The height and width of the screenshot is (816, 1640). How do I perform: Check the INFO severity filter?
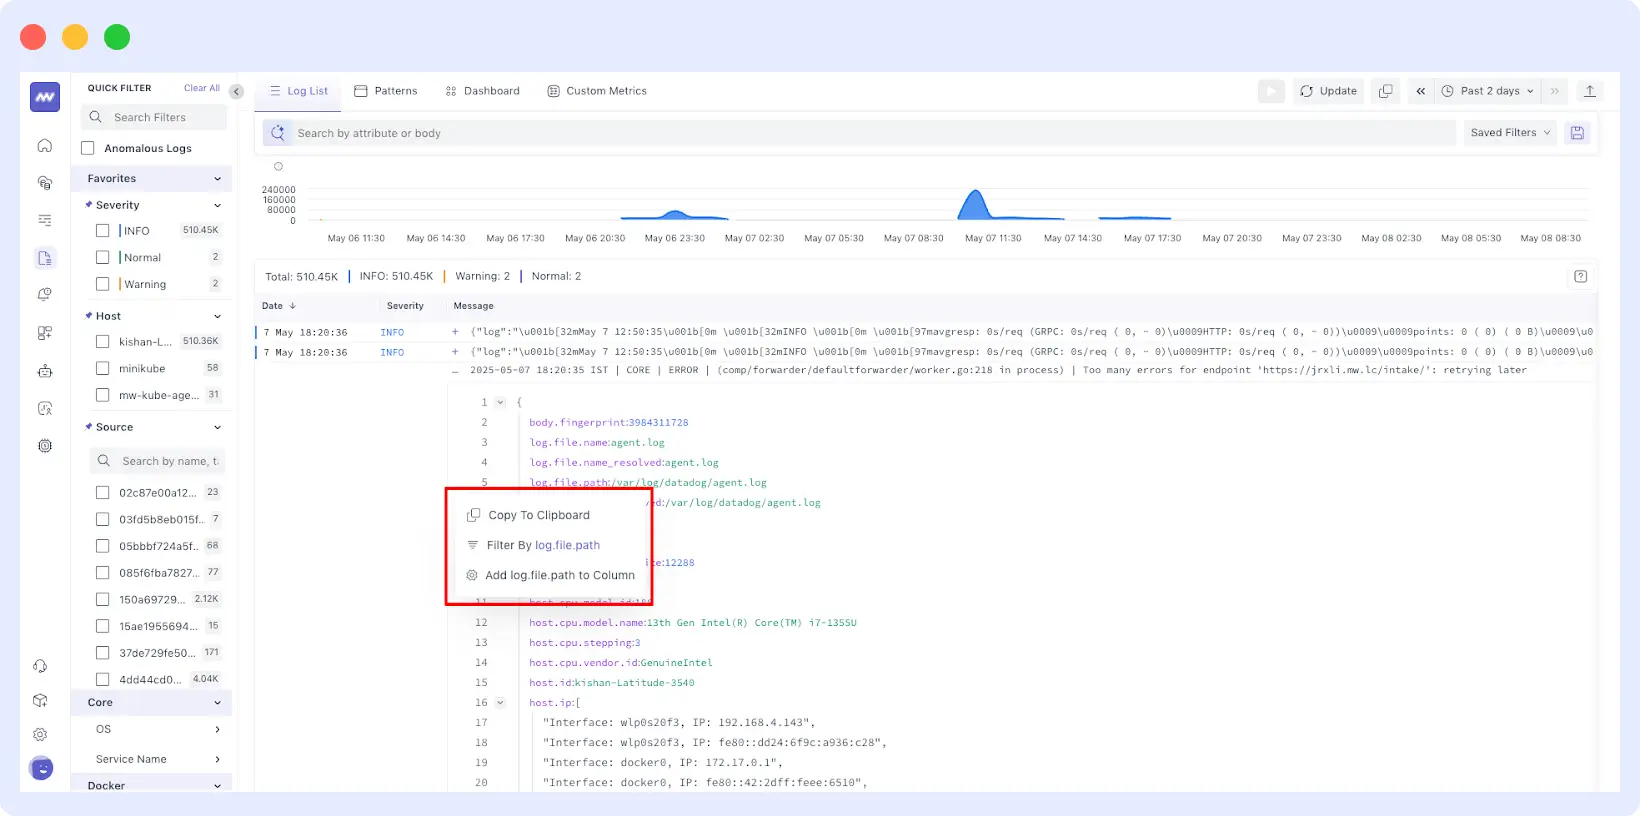(102, 230)
